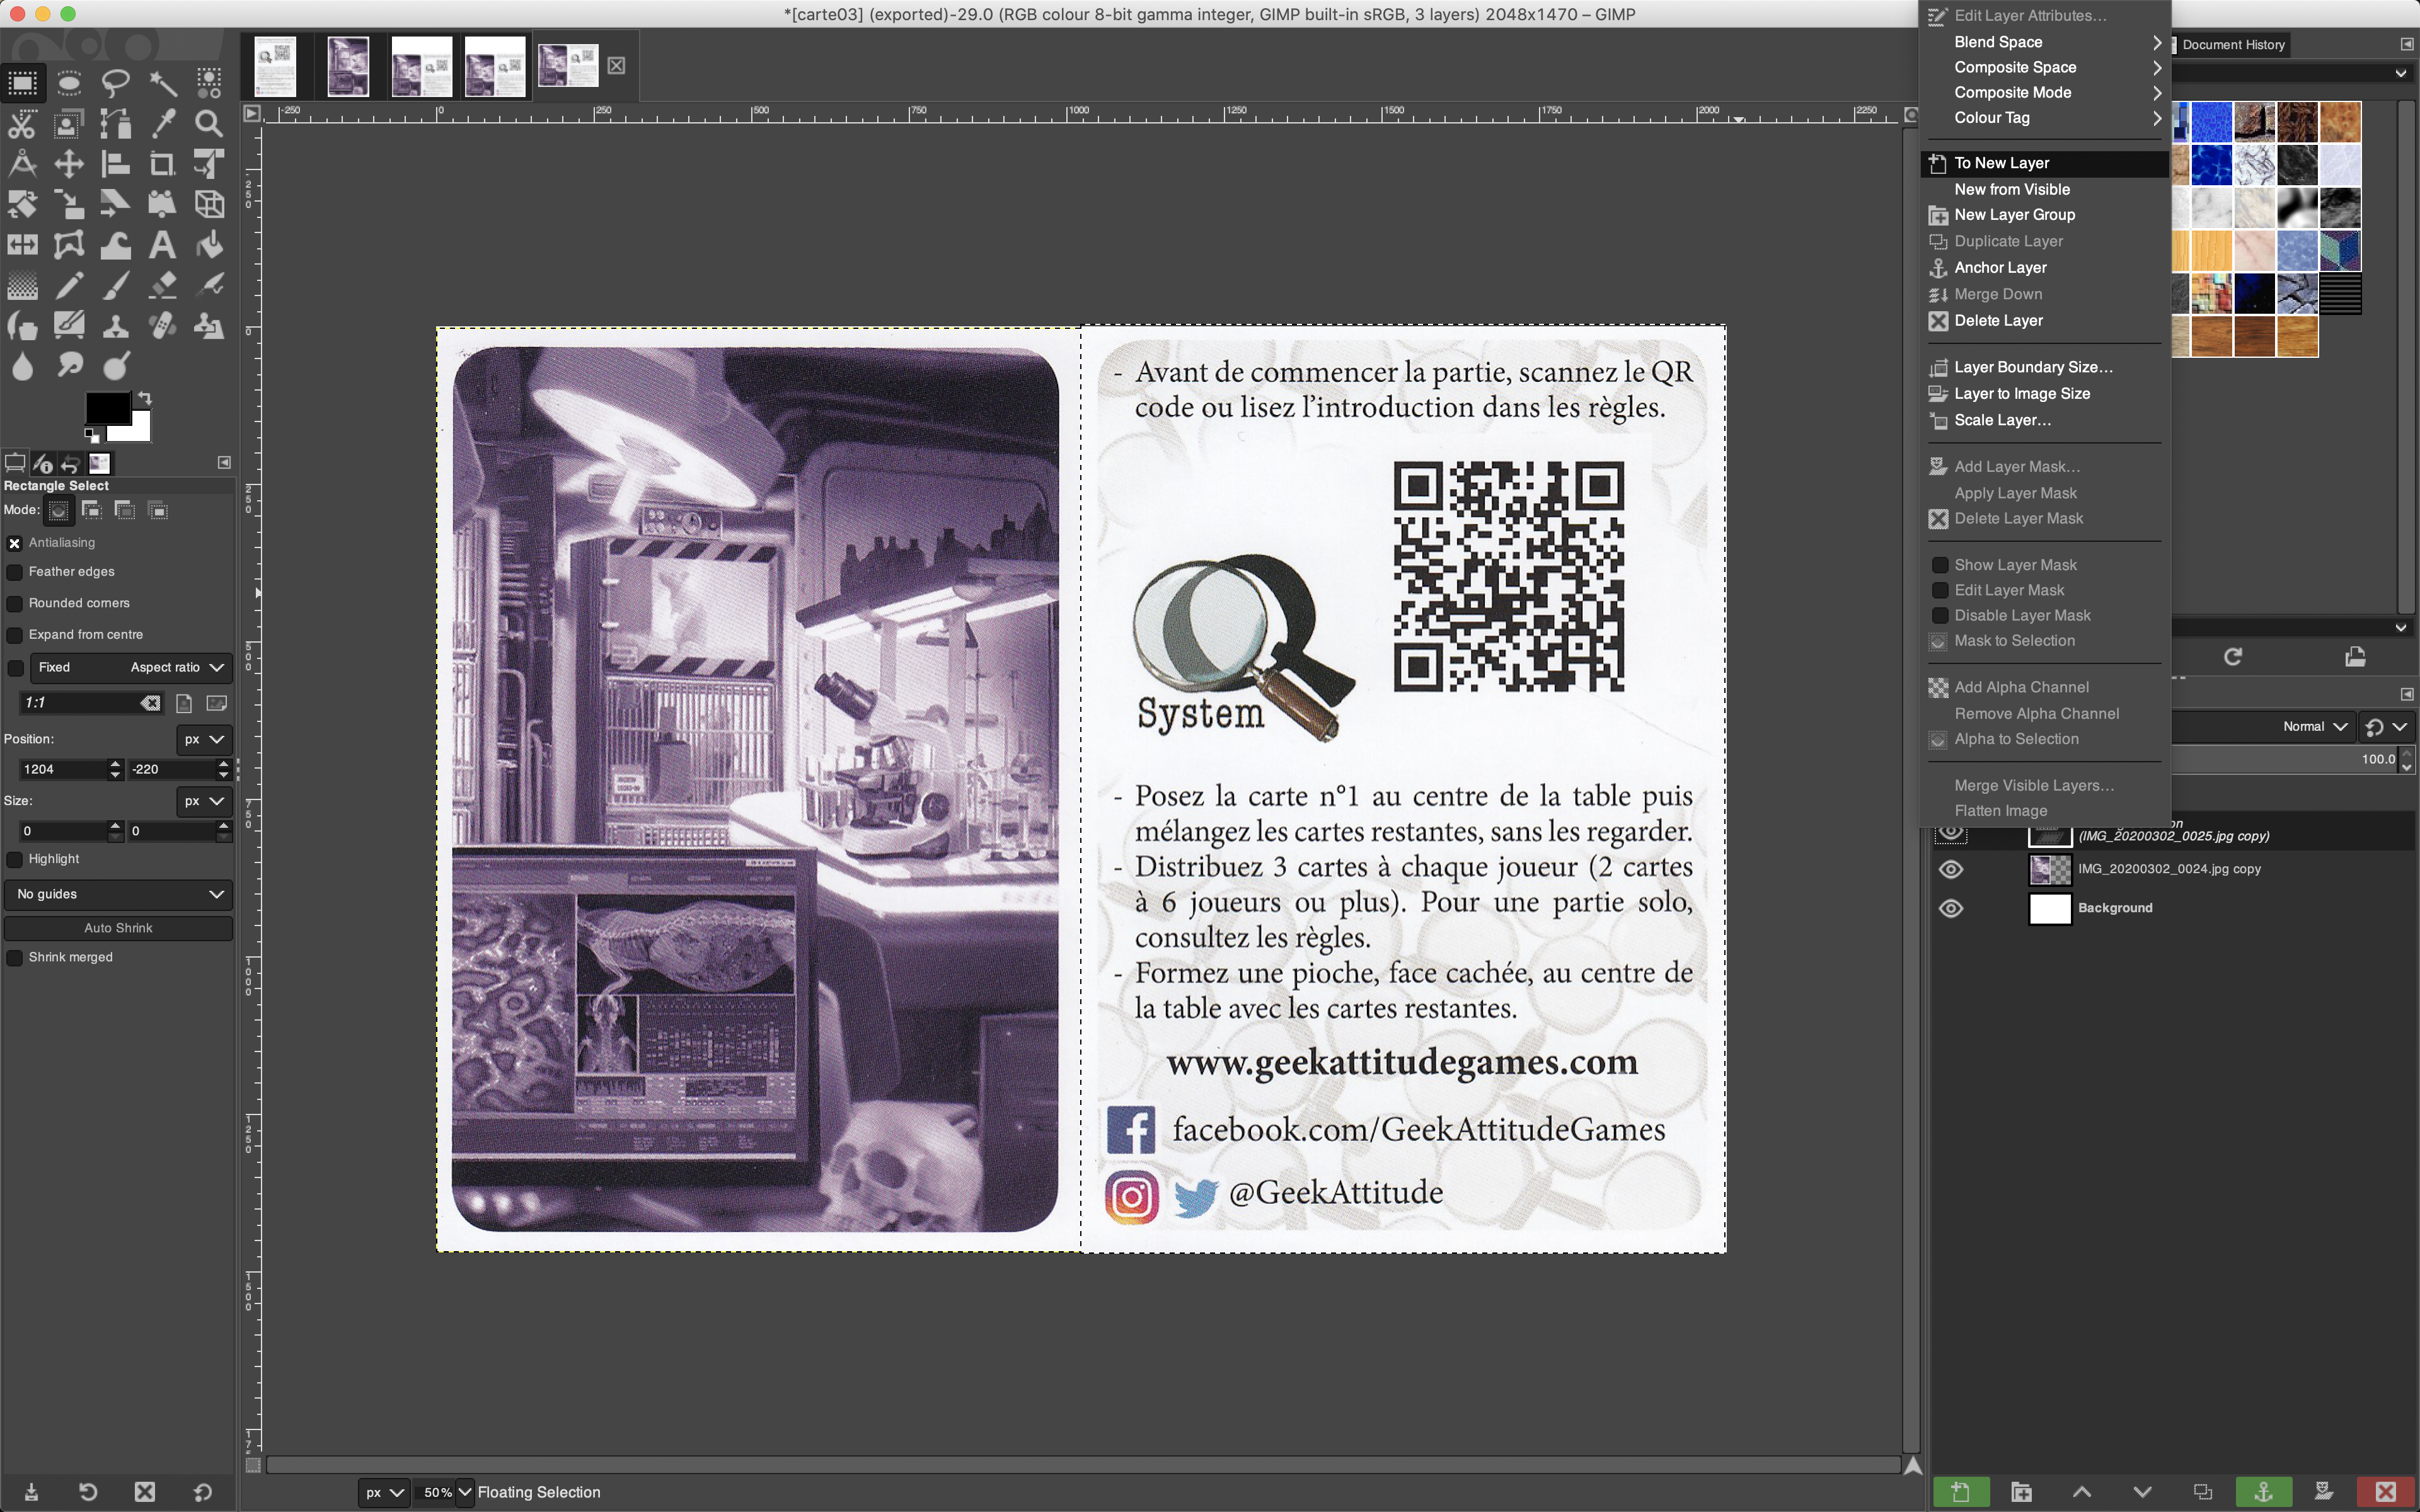
Task: Enable Expand from centre checkbox
Action: 15,635
